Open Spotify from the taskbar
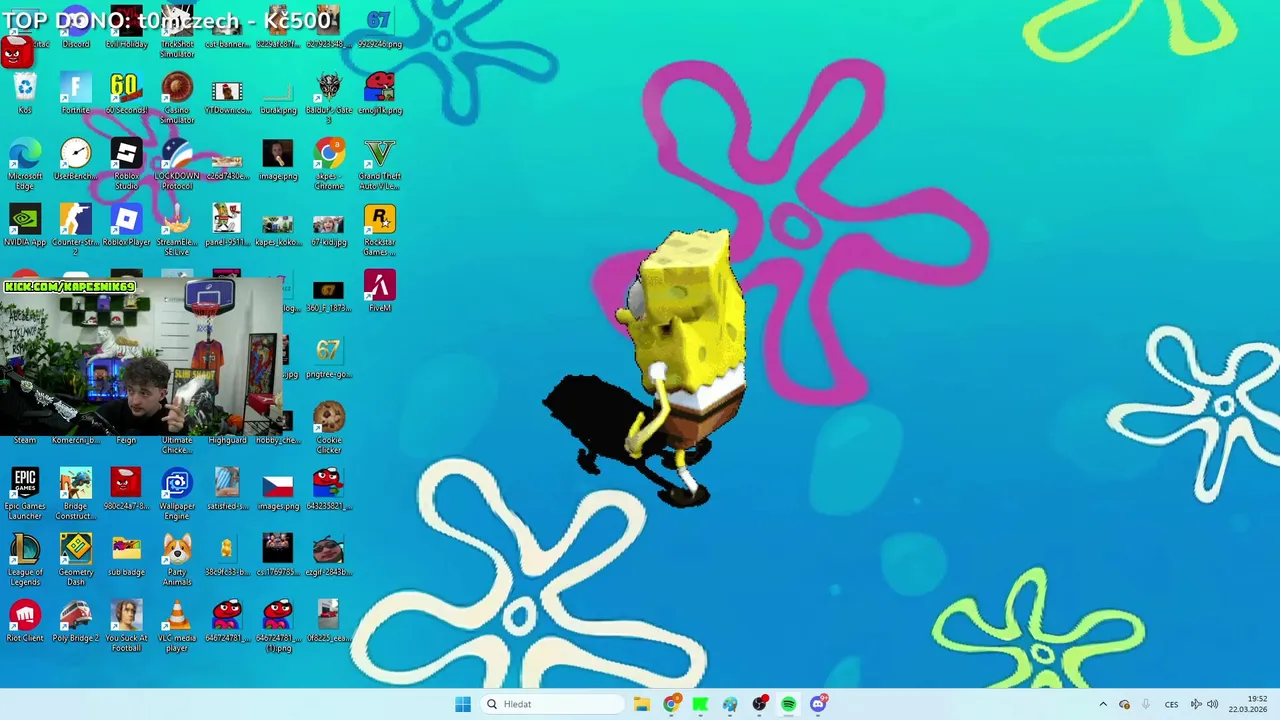Image resolution: width=1280 pixels, height=720 pixels. [788, 704]
